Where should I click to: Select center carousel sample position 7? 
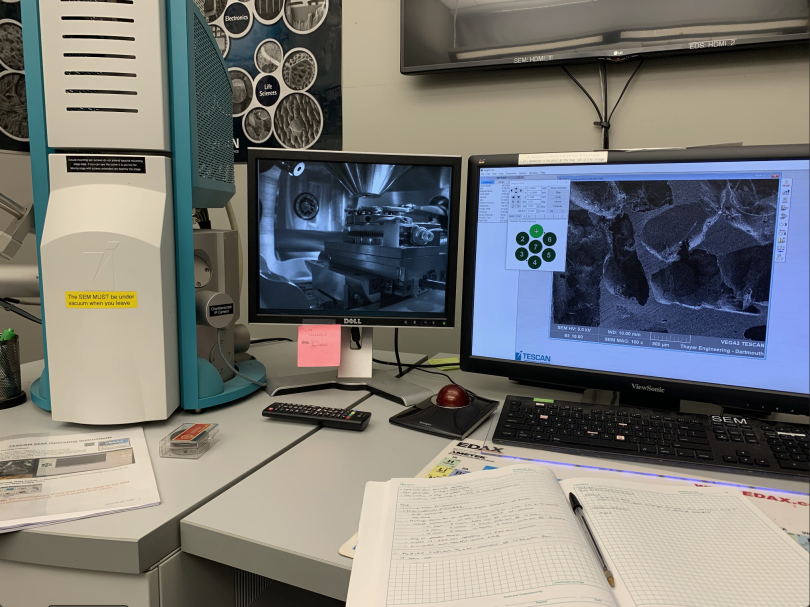pos(536,247)
